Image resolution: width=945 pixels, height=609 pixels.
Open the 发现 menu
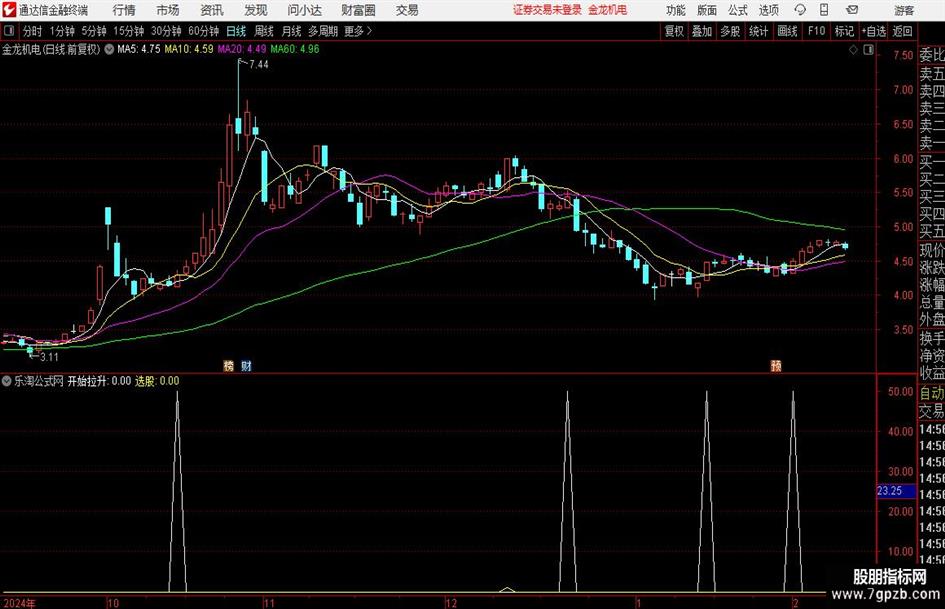click(x=256, y=10)
